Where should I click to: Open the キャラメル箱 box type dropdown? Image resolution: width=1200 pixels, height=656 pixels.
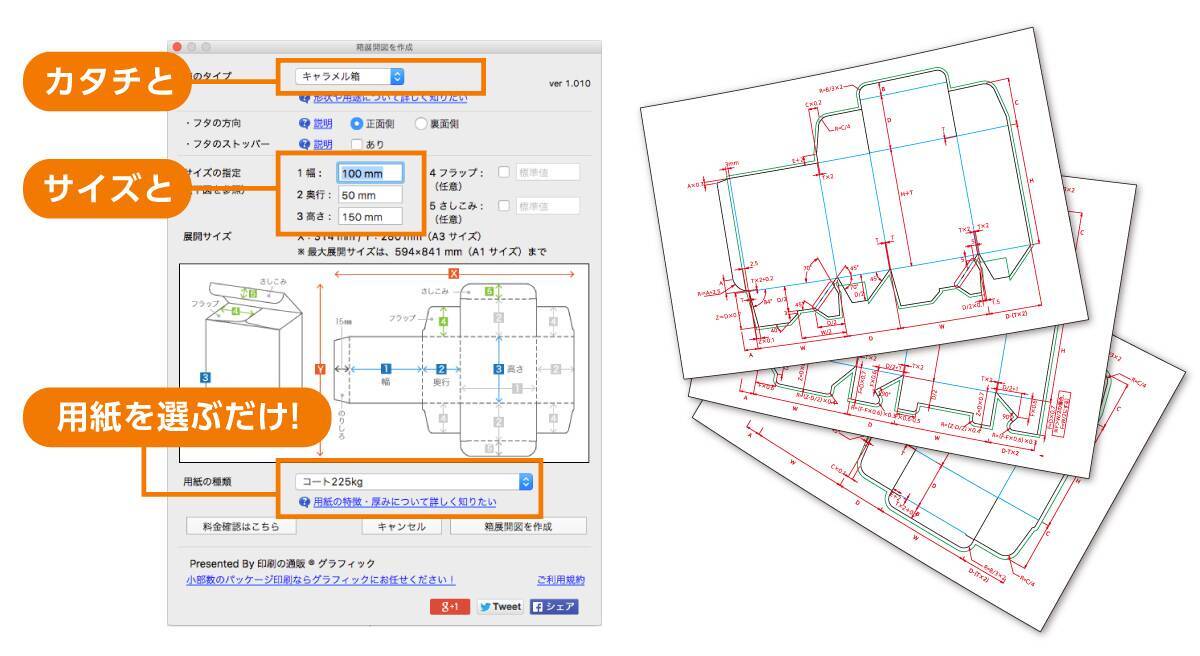click(x=350, y=76)
